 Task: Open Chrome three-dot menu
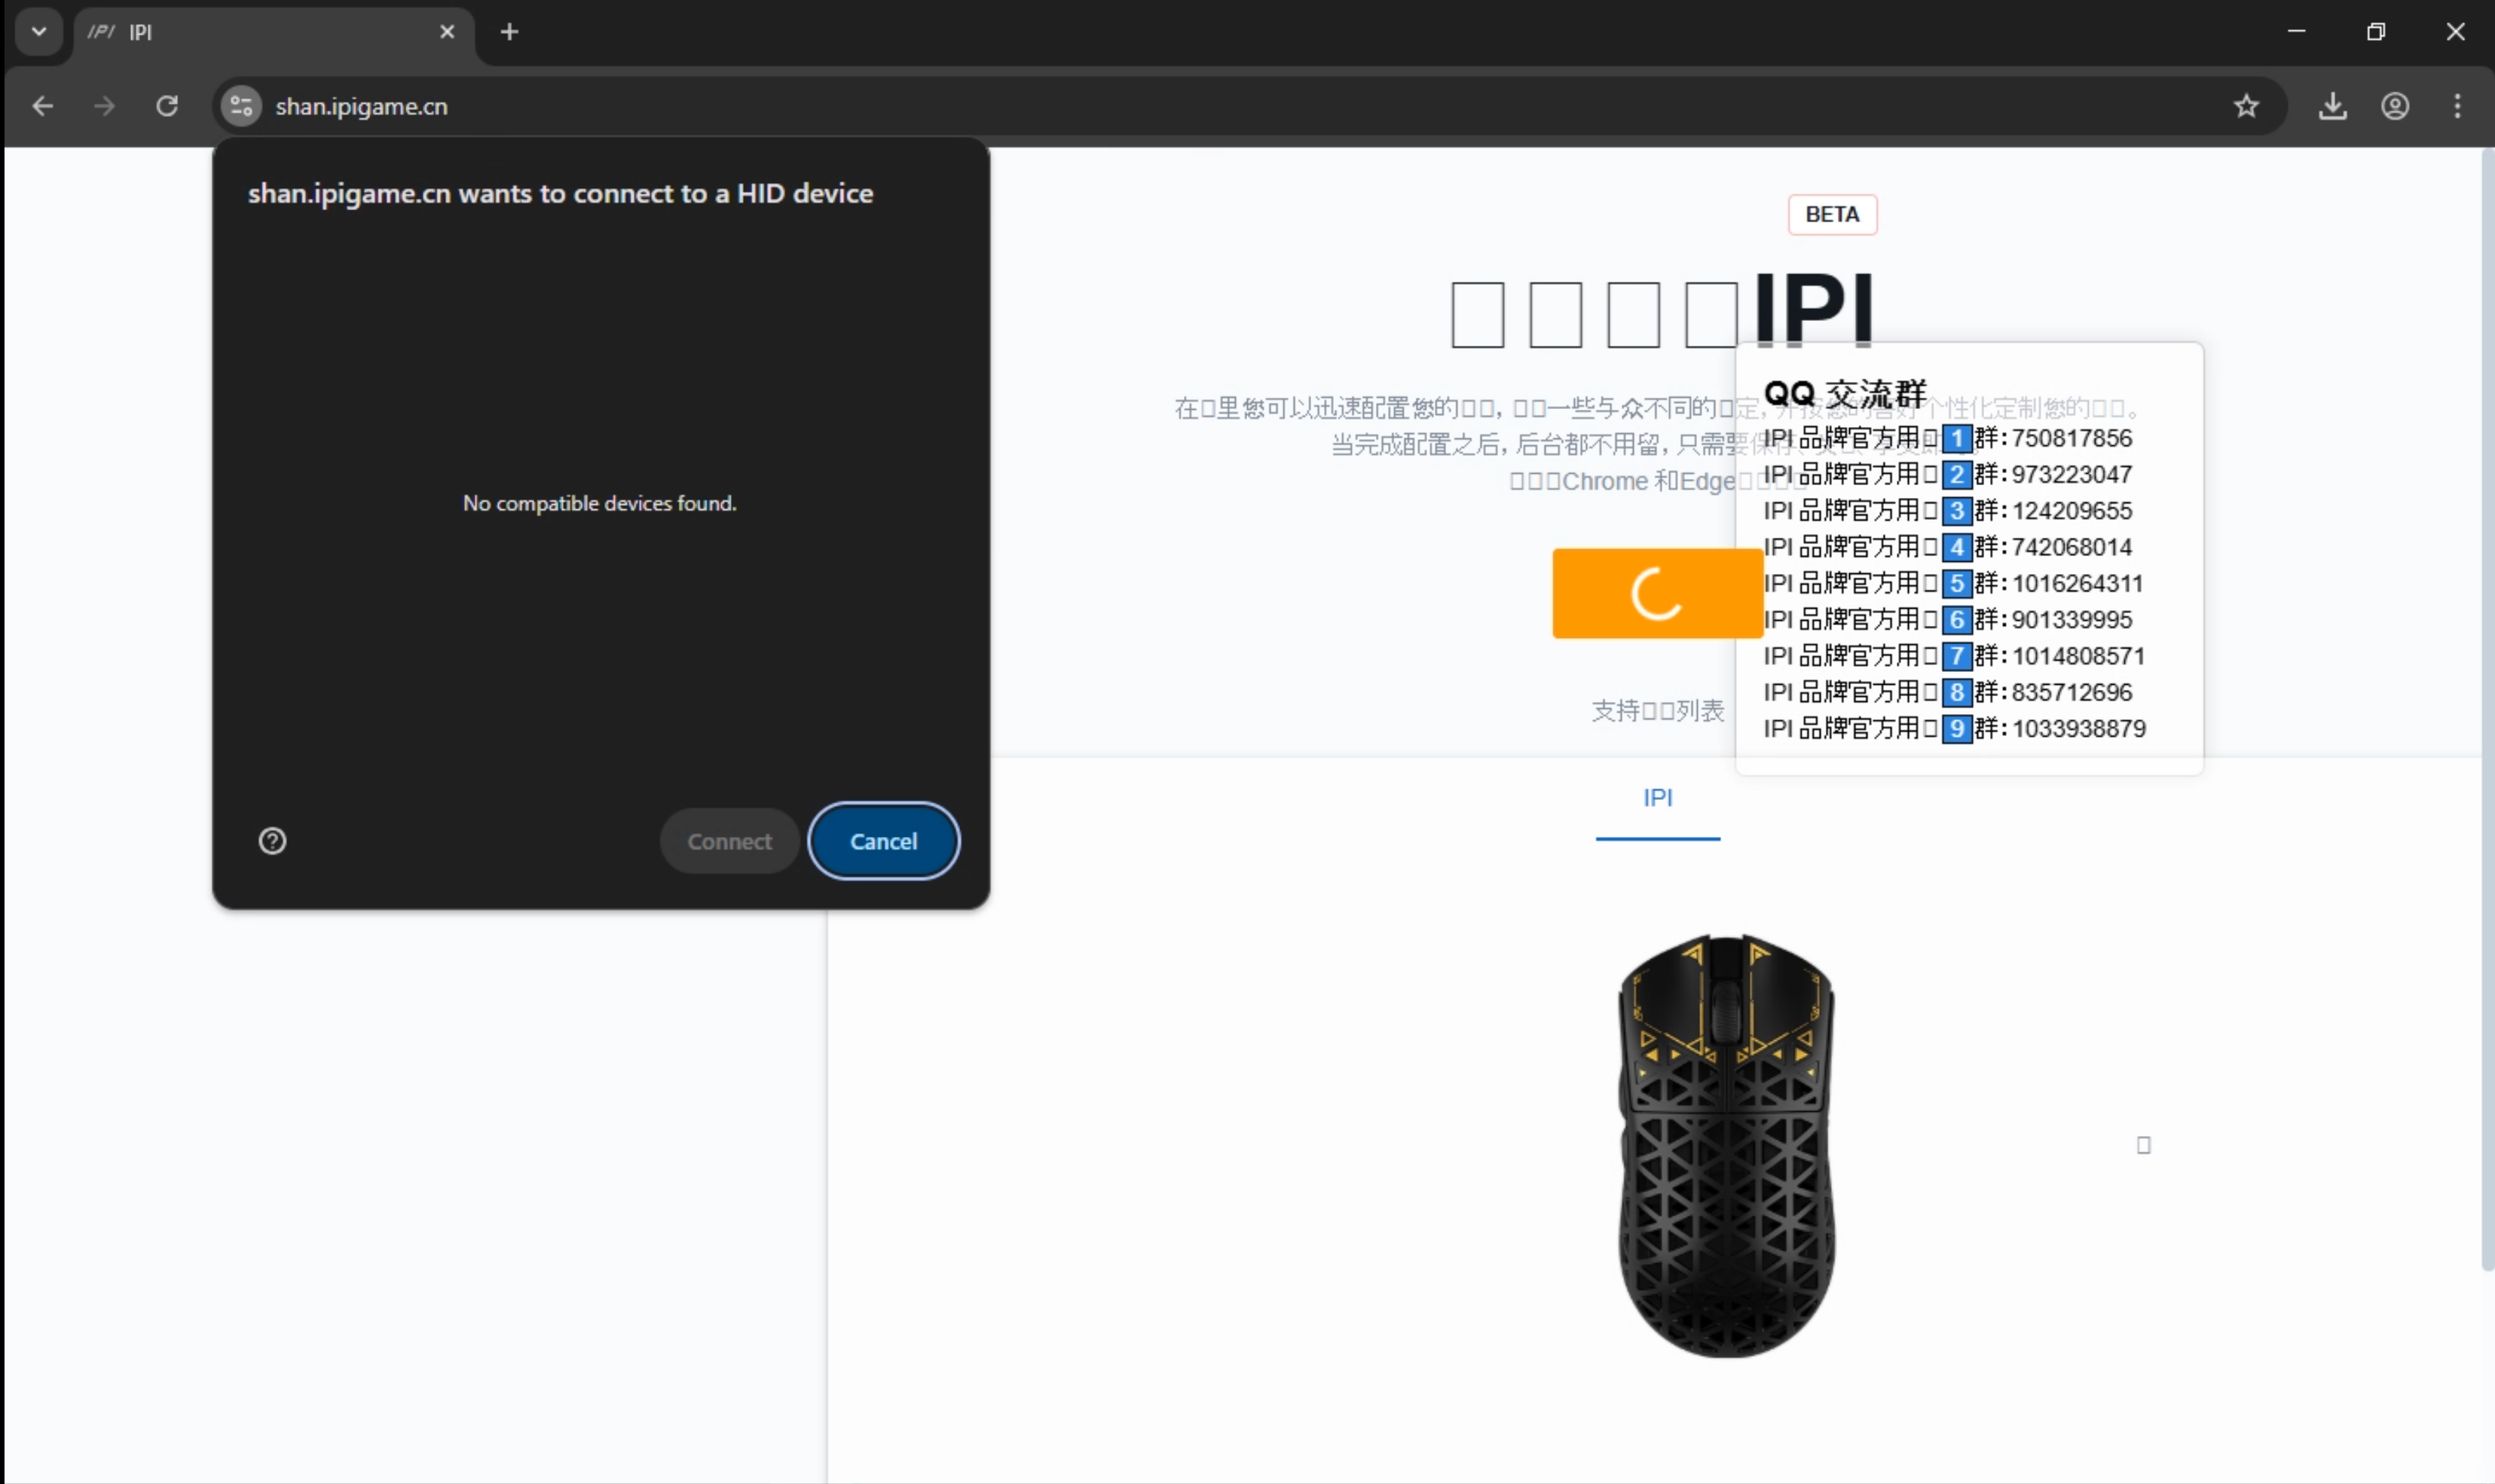tap(2456, 106)
